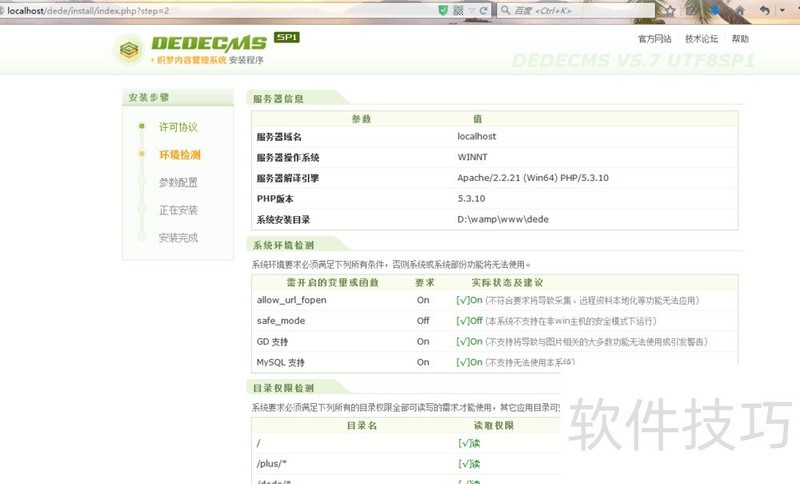Click the MySQL 支持 row label

click(x=280, y=363)
